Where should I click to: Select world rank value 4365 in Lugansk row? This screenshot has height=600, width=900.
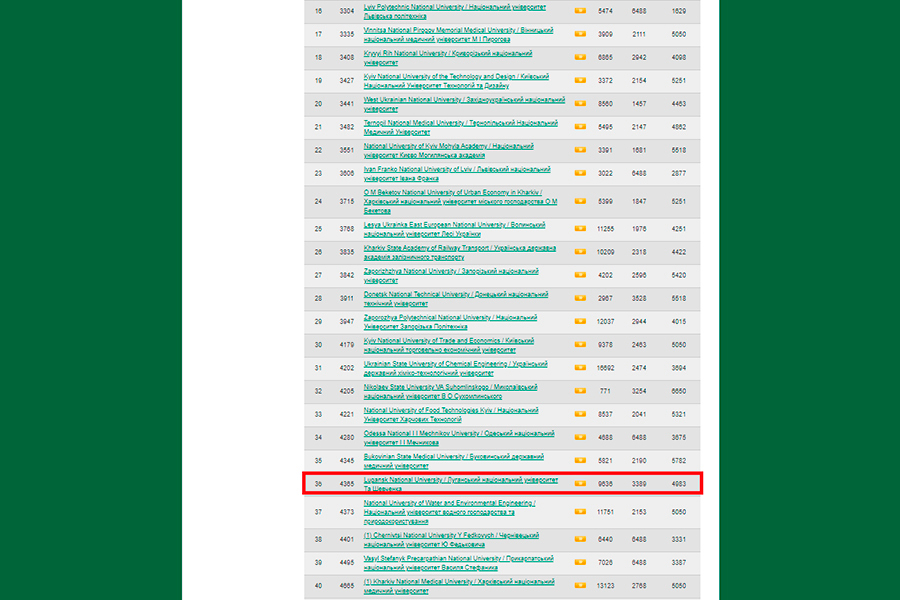coord(347,484)
